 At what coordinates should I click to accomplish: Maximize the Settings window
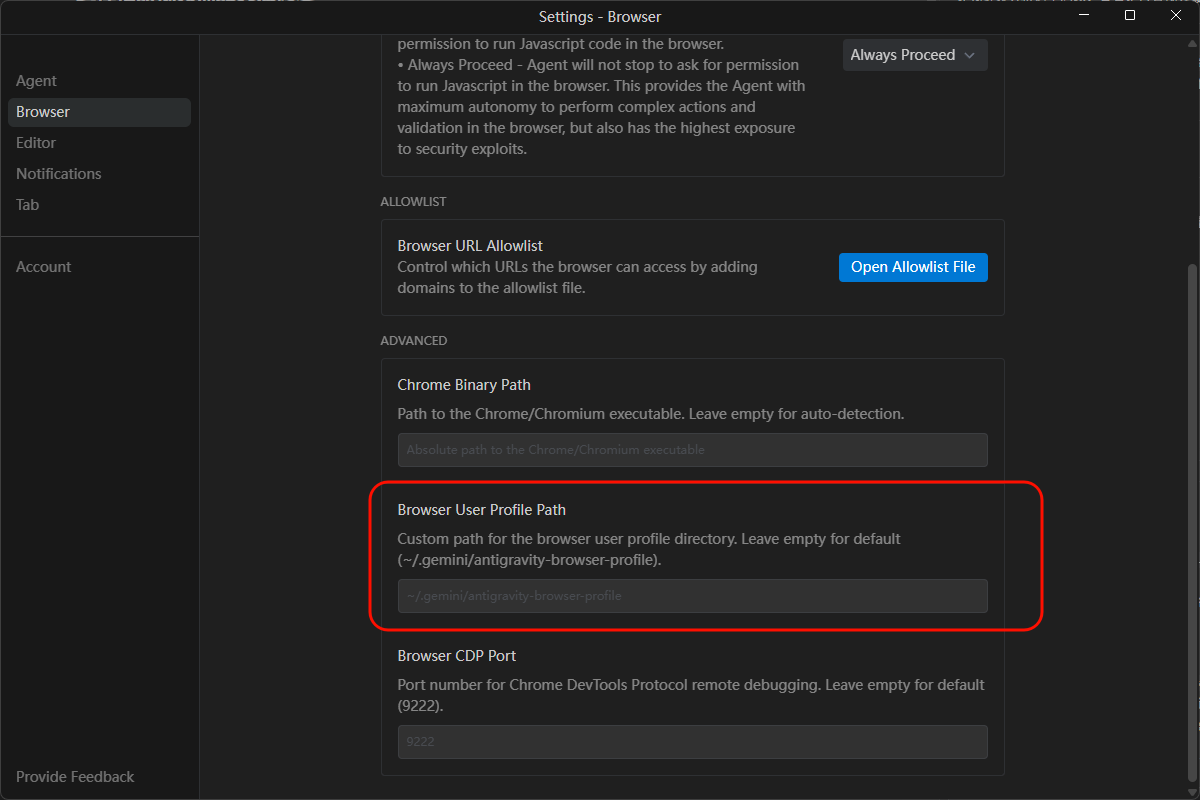tap(1130, 16)
